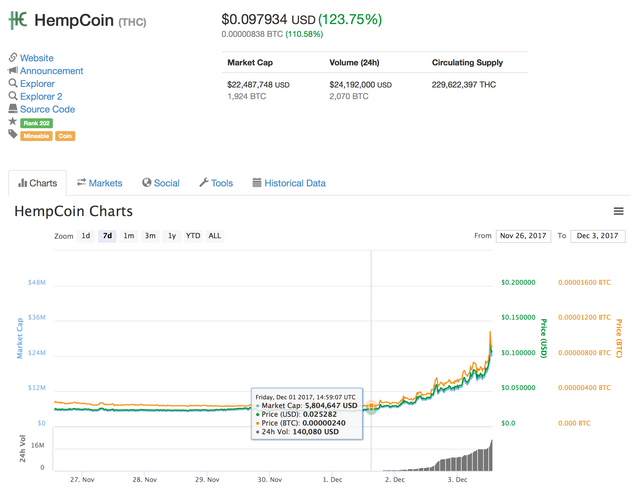640x493 pixels.
Task: Click the price $0.097934 USD text
Action: (x=268, y=19)
